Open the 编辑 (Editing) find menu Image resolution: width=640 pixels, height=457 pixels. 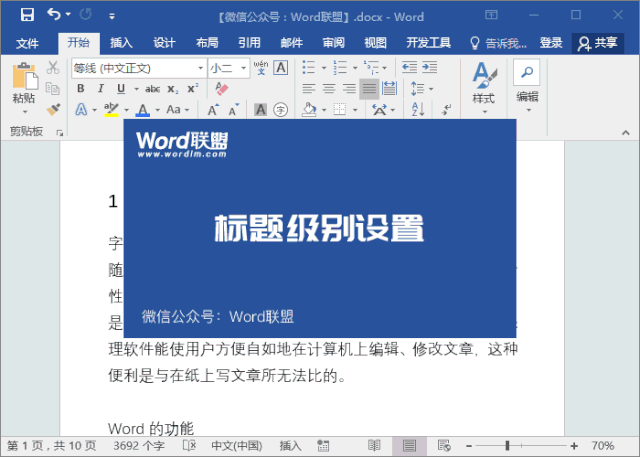(x=527, y=86)
